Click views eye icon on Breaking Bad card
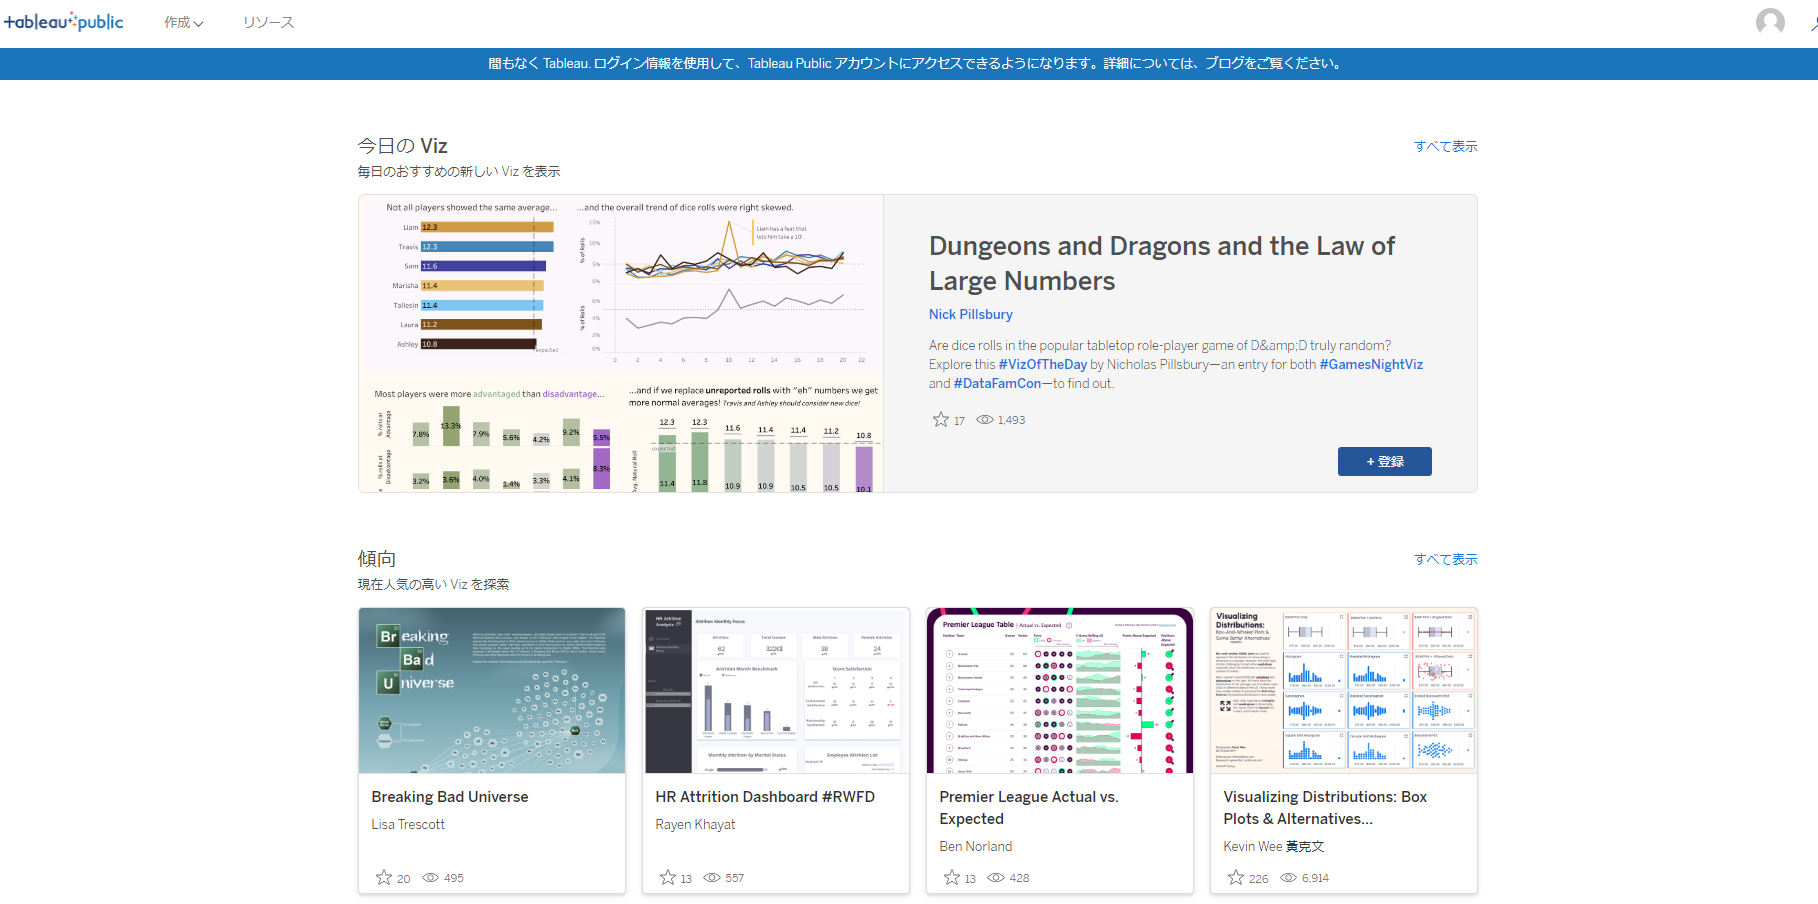 coord(430,878)
